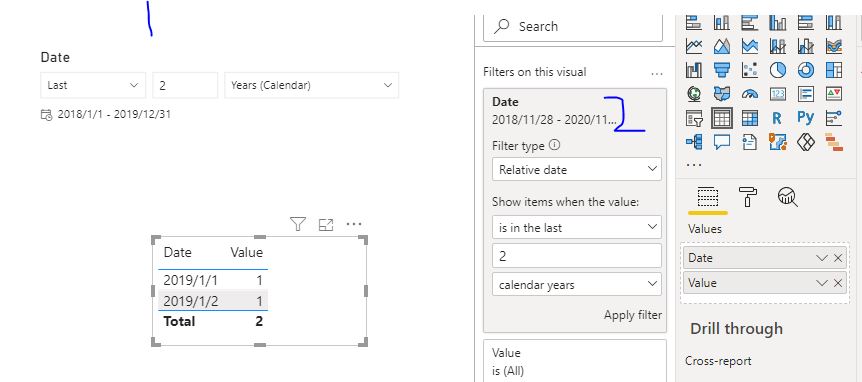Open the 'Filters on this visual' ellipsis menu

coord(656,73)
